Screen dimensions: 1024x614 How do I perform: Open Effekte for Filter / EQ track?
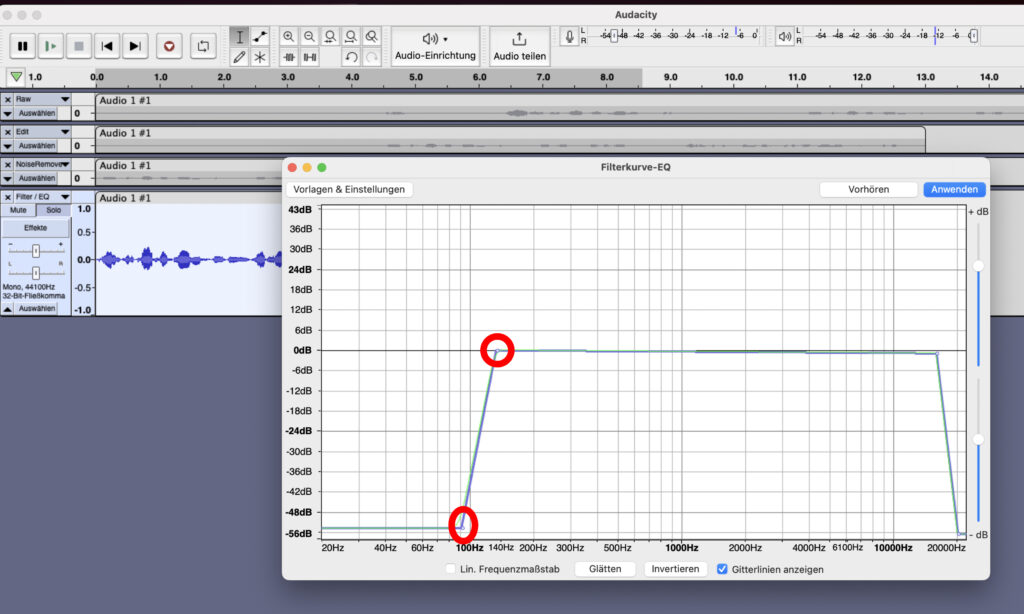click(x=36, y=228)
